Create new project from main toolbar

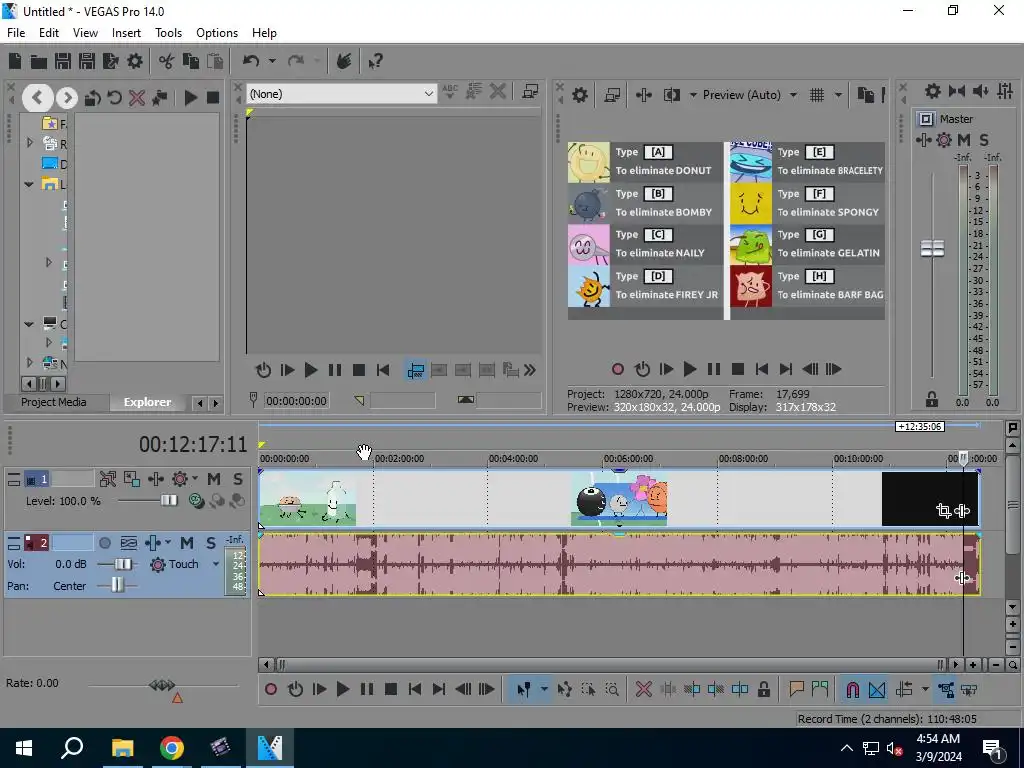click(x=14, y=61)
